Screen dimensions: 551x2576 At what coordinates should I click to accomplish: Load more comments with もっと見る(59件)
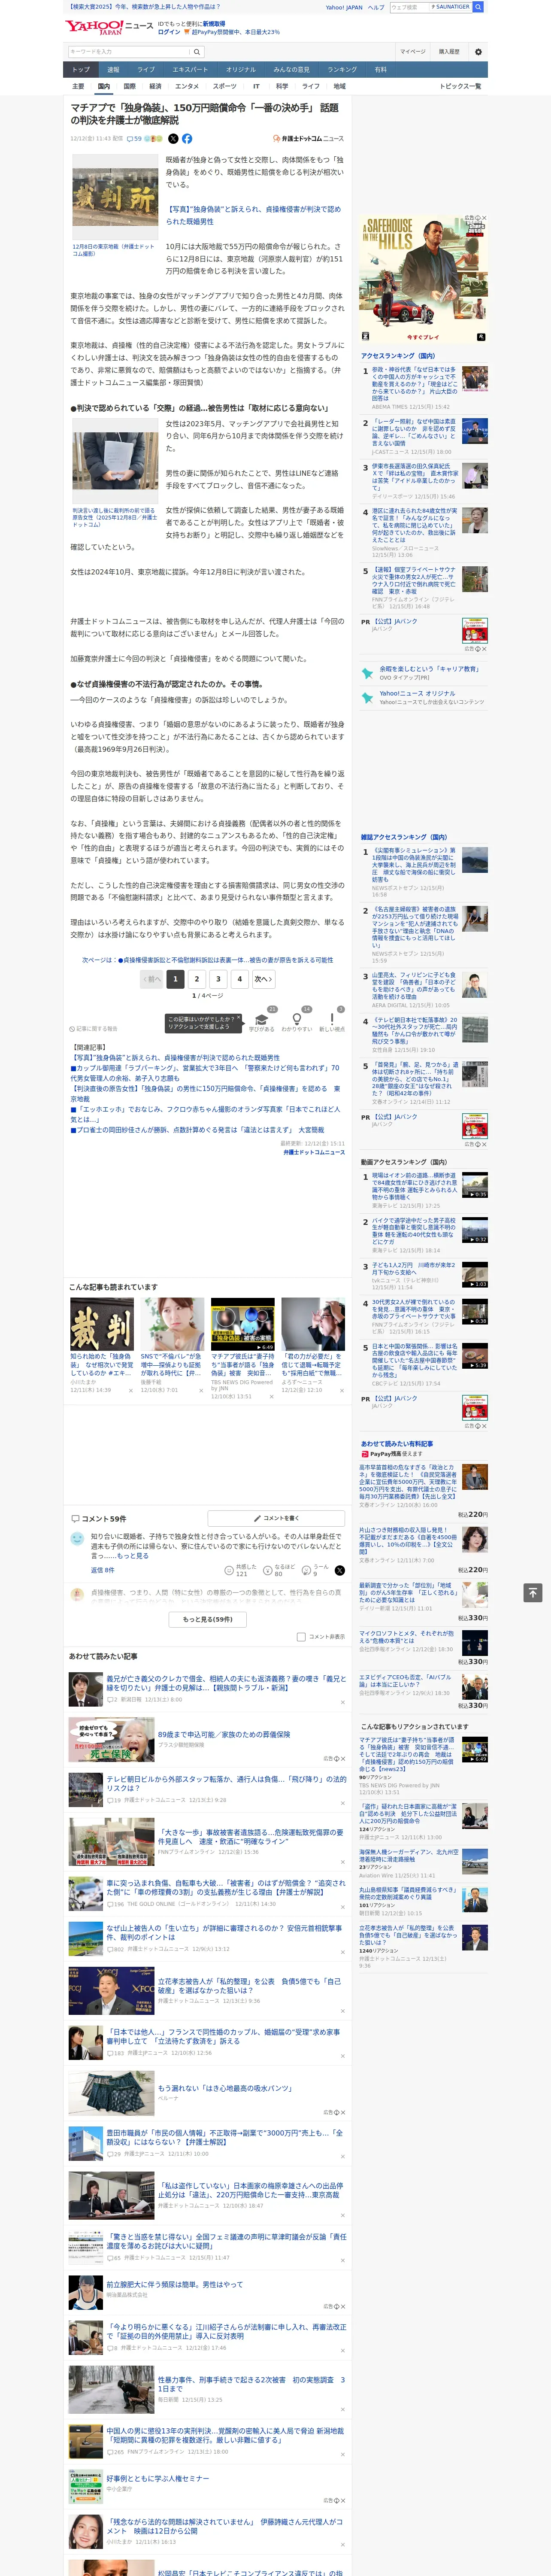[208, 1619]
